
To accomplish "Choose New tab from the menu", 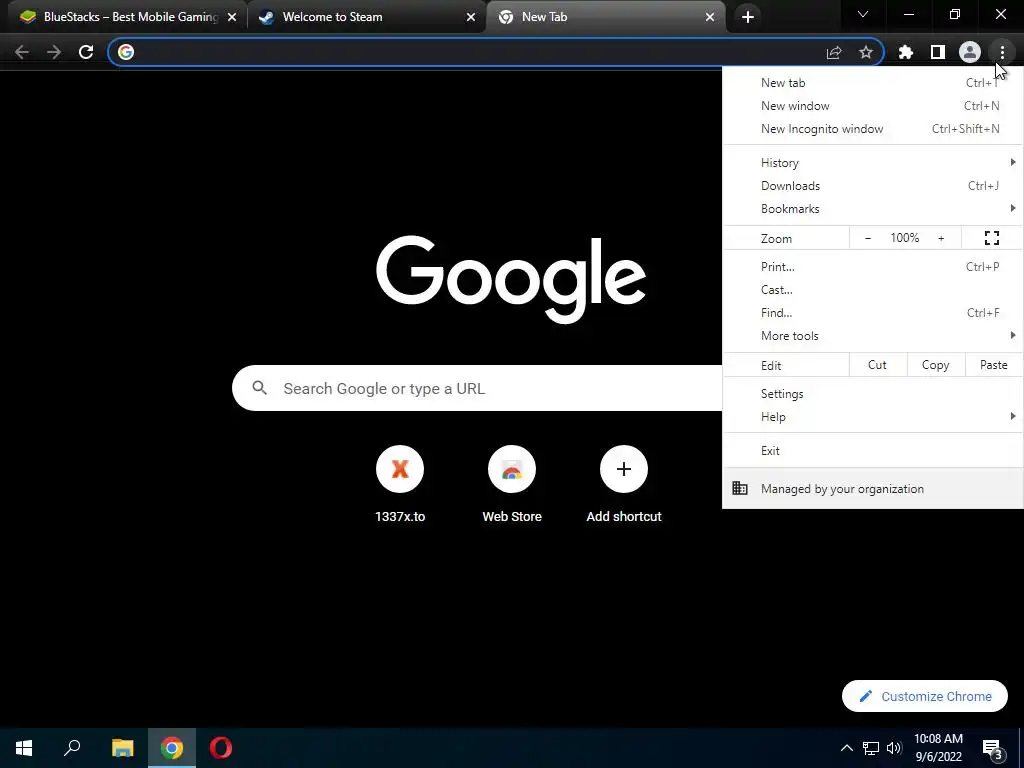I will pos(872,83).
